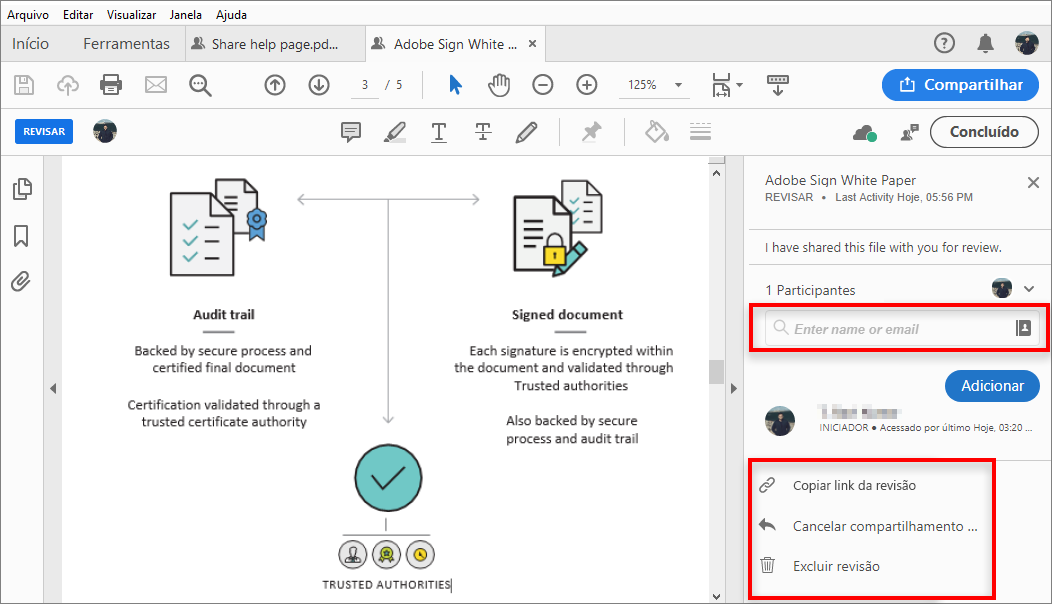Image resolution: width=1052 pixels, height=604 pixels.
Task: Zoom in with the plus icon
Action: [587, 85]
